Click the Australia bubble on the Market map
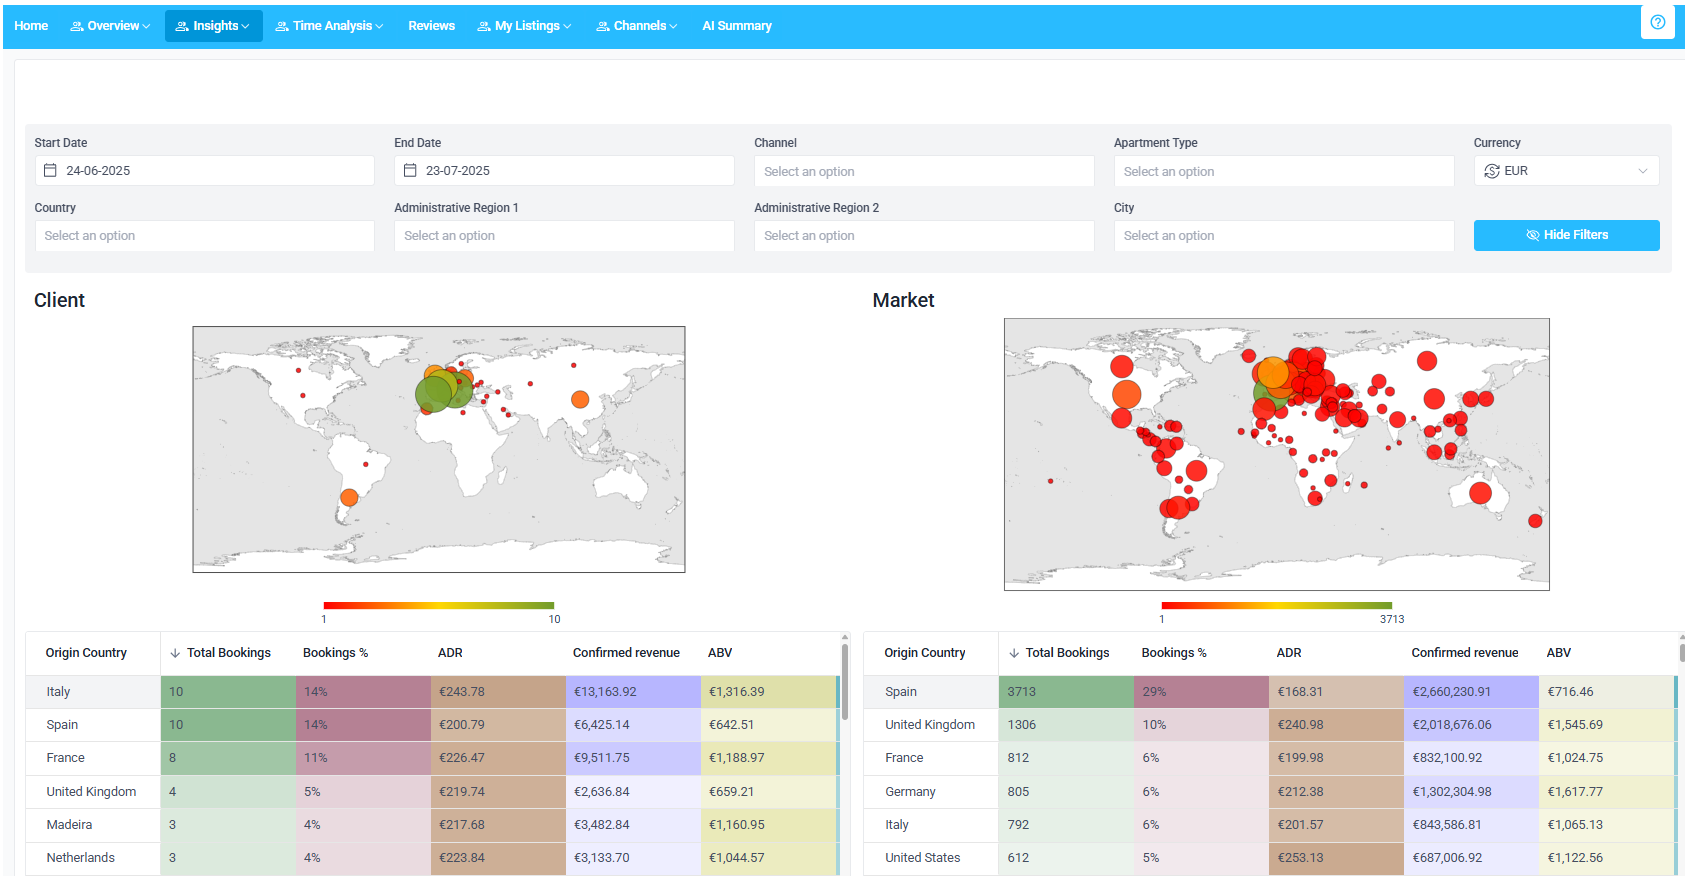This screenshot has height=876, width=1685. 1480,493
